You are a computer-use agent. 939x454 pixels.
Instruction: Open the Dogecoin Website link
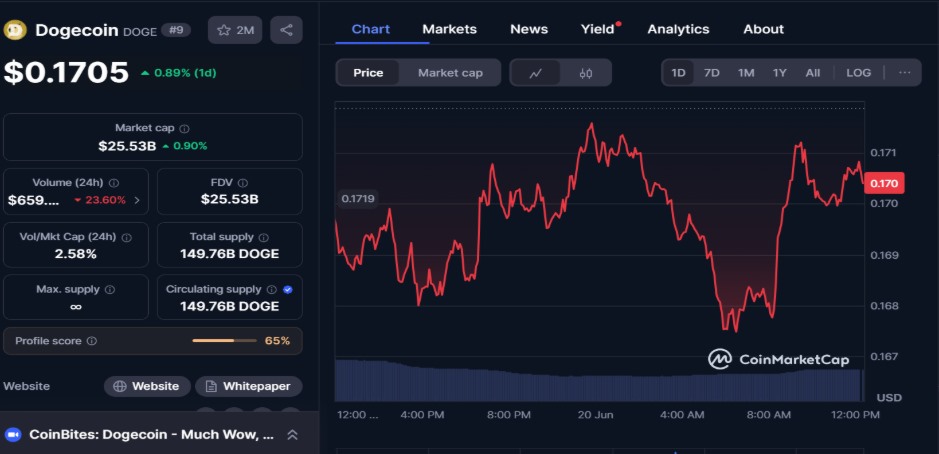pos(147,386)
